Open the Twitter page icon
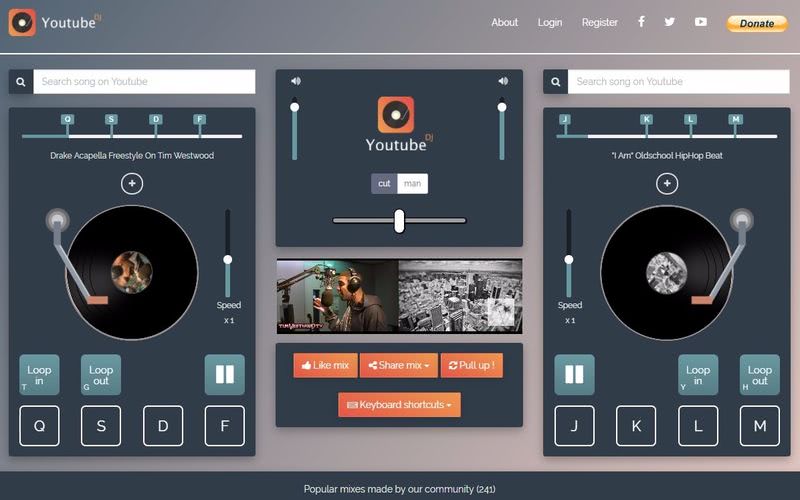The image size is (800, 500). pos(670,21)
